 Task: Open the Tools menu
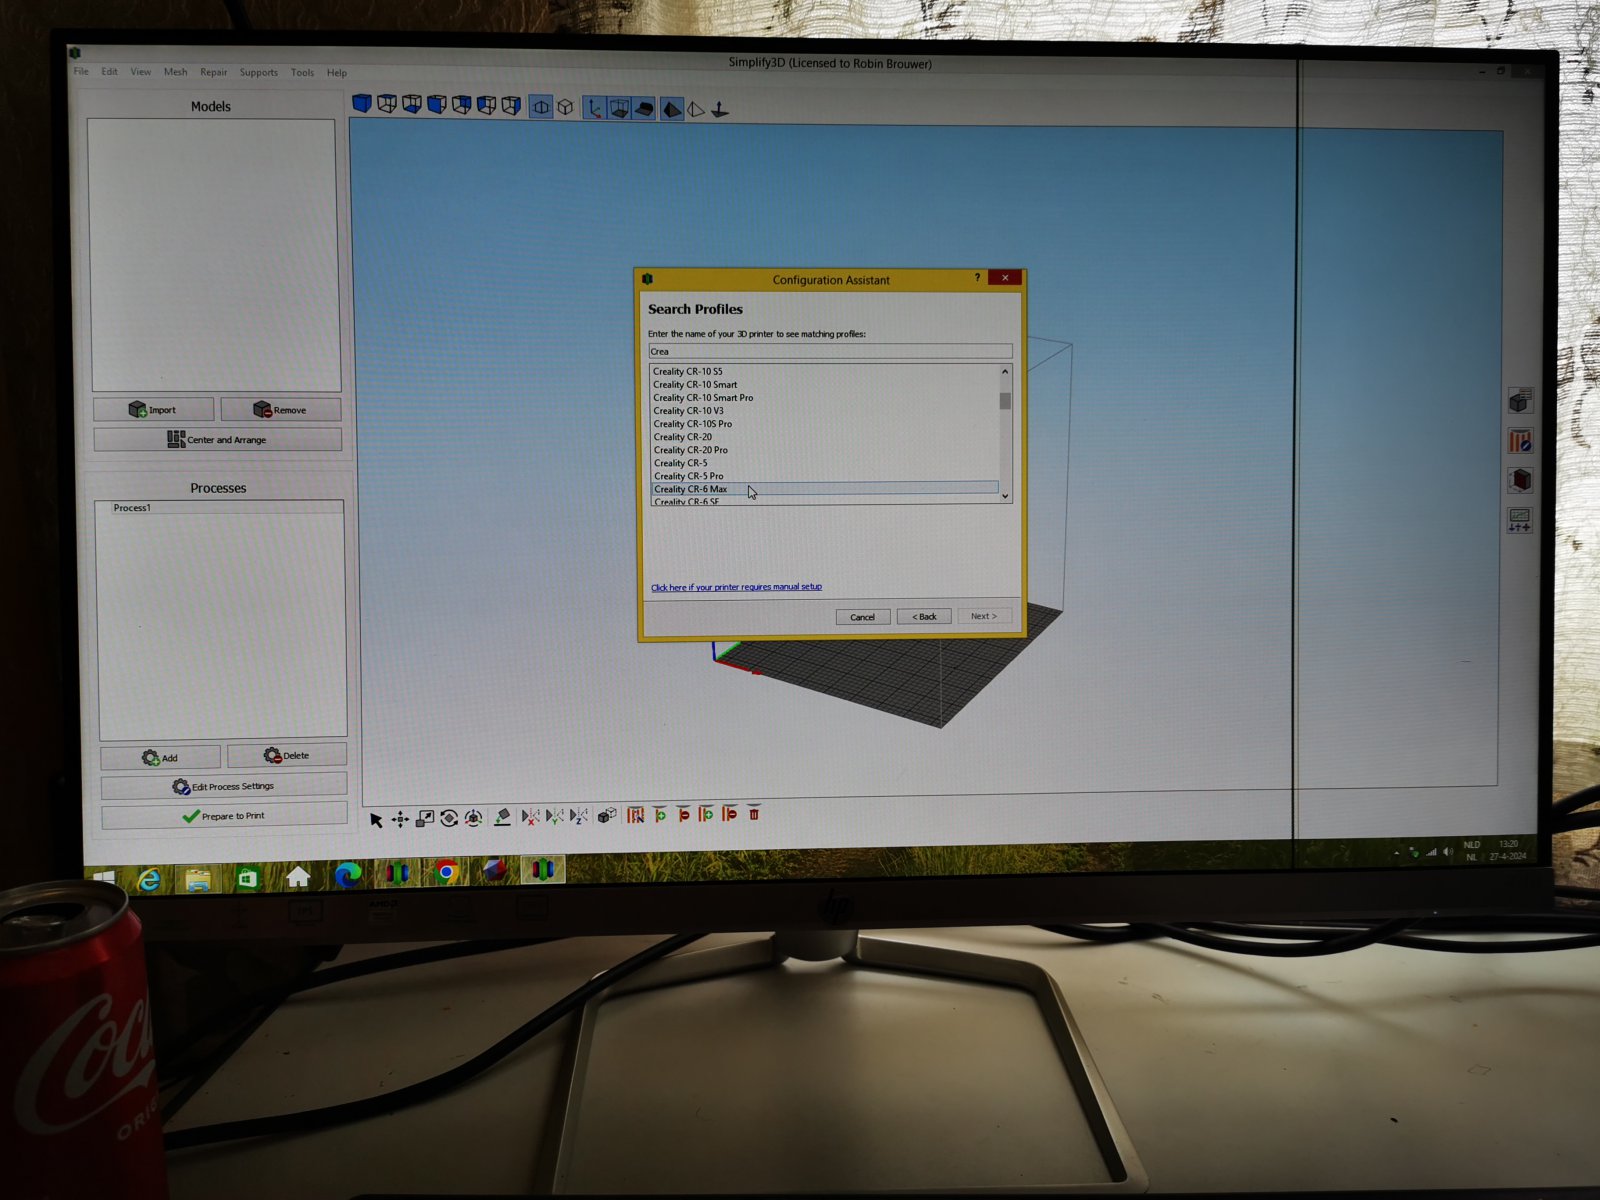(x=302, y=73)
